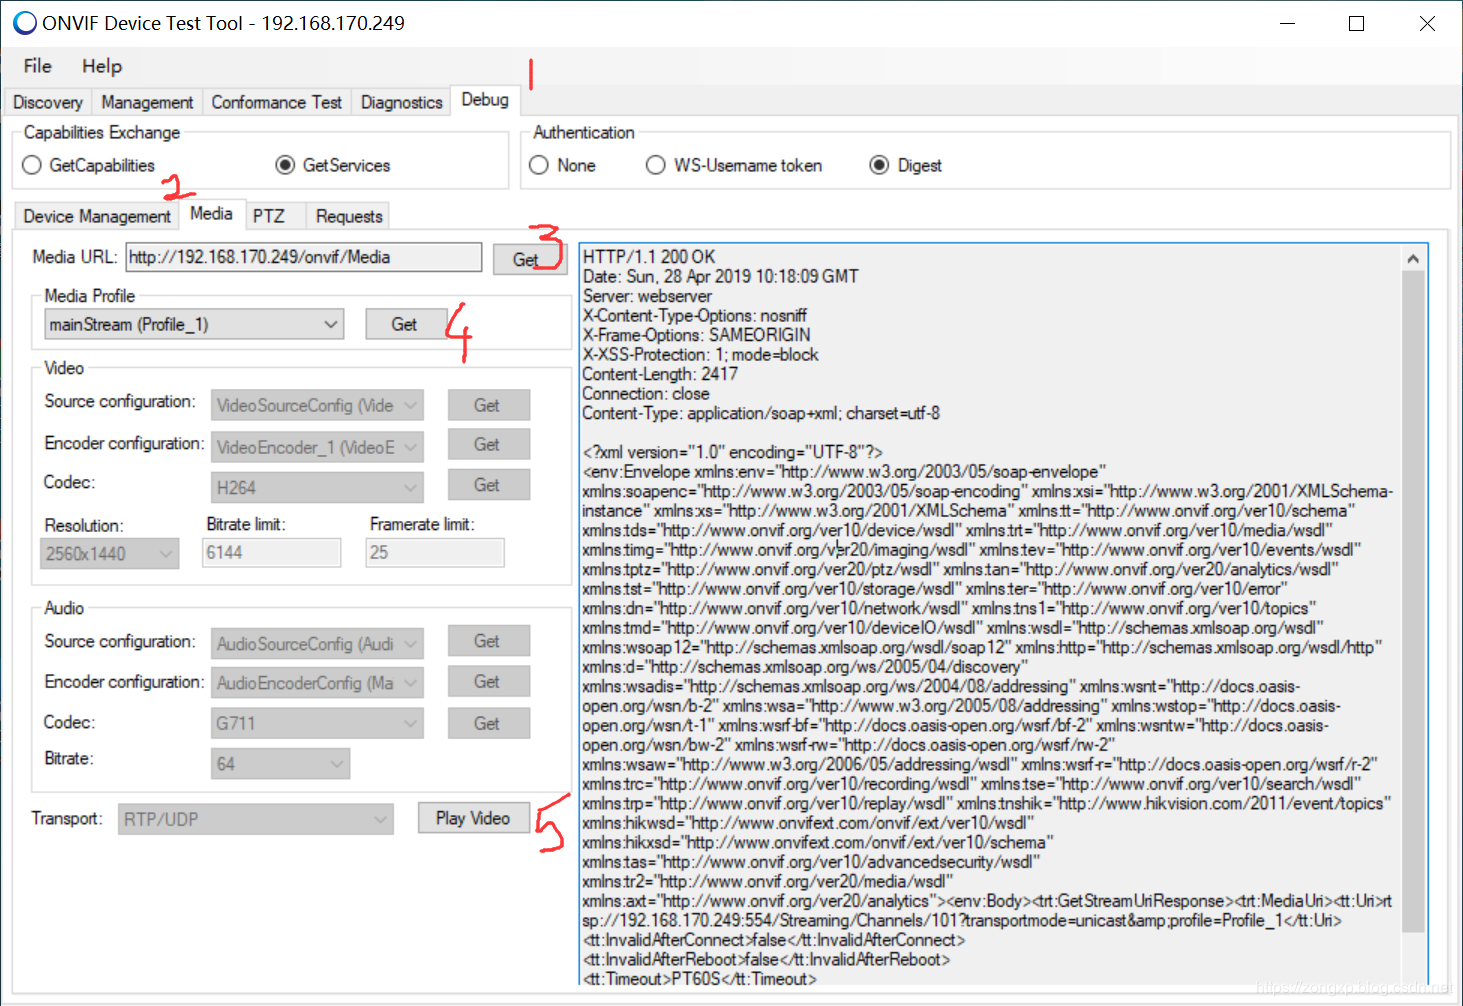Image resolution: width=1463 pixels, height=1006 pixels.
Task: Click Get for Video Encoder configuration
Action: point(487,444)
